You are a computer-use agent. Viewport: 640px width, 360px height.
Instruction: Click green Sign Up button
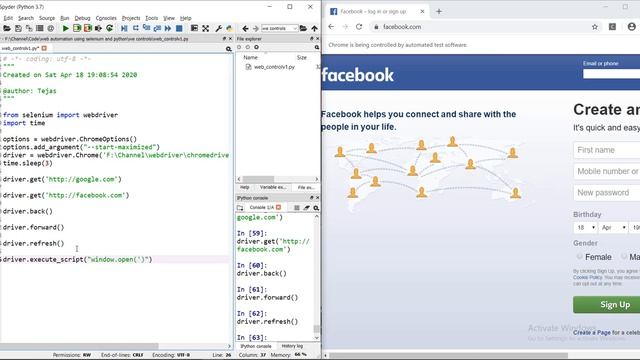(607, 304)
